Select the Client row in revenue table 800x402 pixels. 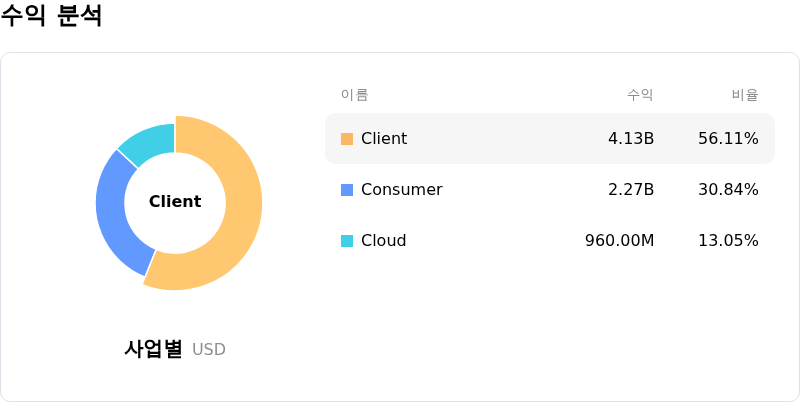coord(549,138)
